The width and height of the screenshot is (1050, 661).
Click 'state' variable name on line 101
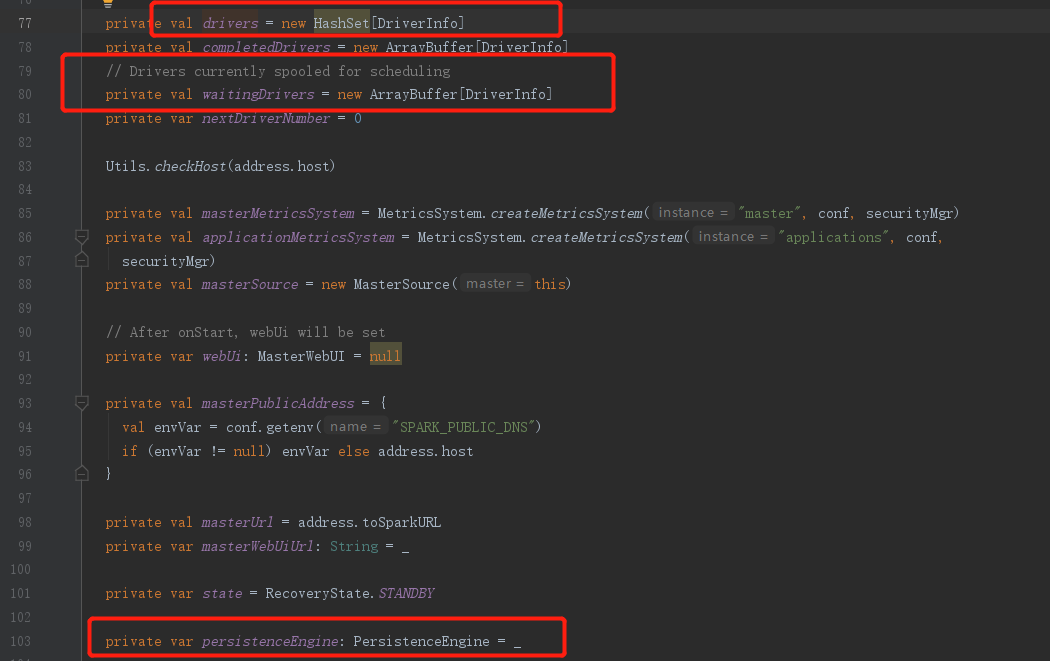pyautogui.click(x=222, y=593)
